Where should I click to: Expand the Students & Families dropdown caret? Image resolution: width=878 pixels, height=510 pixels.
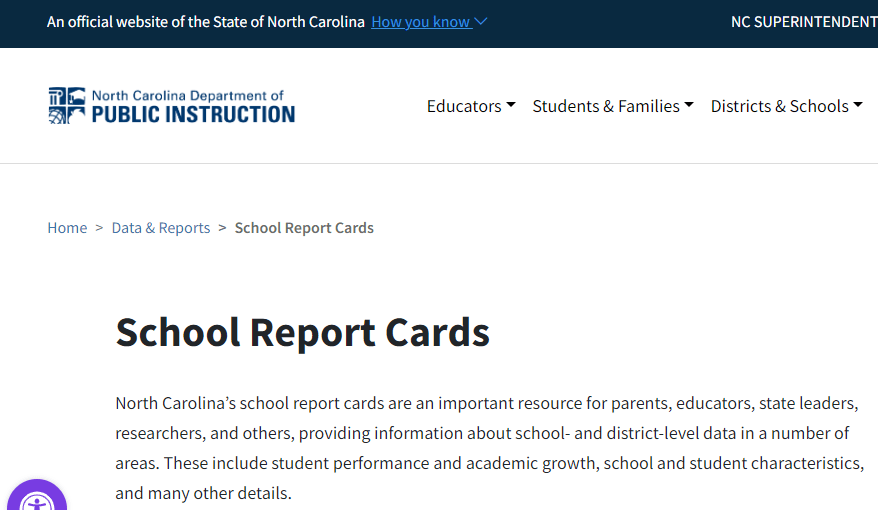click(689, 105)
